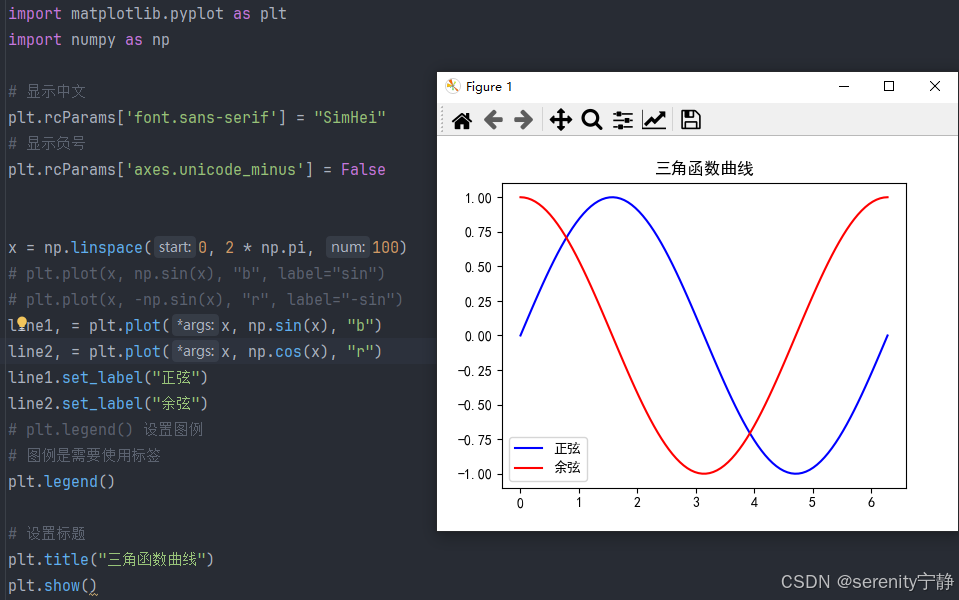Click line1.set_label method call
This screenshot has height=600, width=959.
tap(75, 377)
